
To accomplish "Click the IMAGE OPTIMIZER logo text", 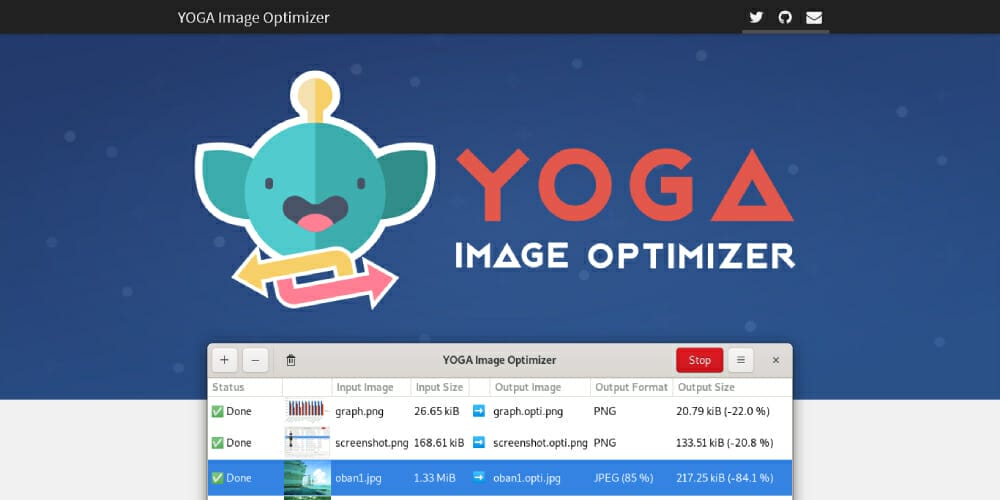I will tap(625, 255).
